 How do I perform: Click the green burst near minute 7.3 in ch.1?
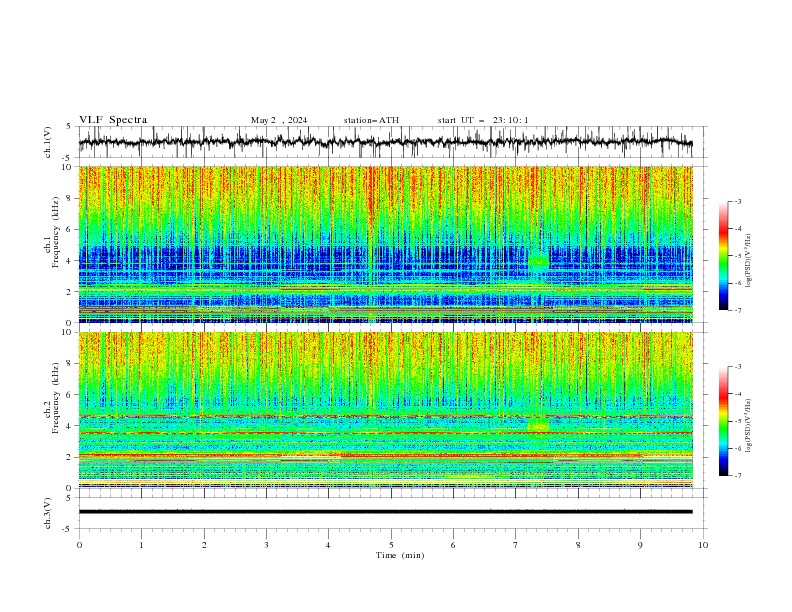click(x=538, y=261)
